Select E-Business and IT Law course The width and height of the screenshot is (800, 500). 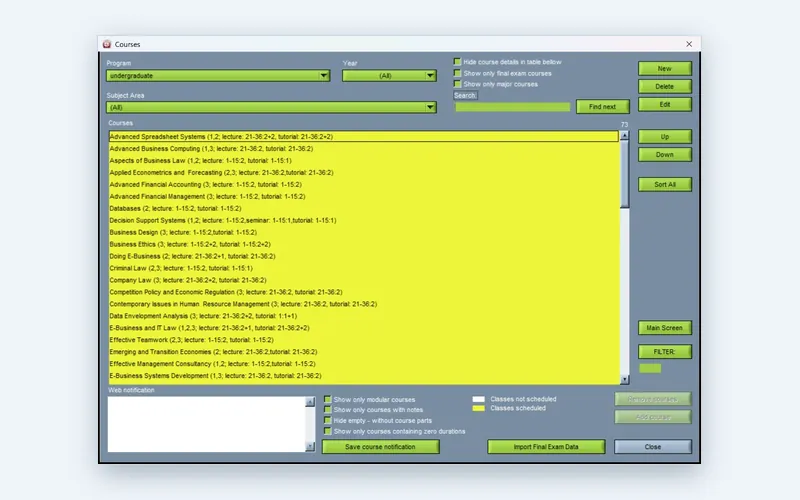coord(364,328)
